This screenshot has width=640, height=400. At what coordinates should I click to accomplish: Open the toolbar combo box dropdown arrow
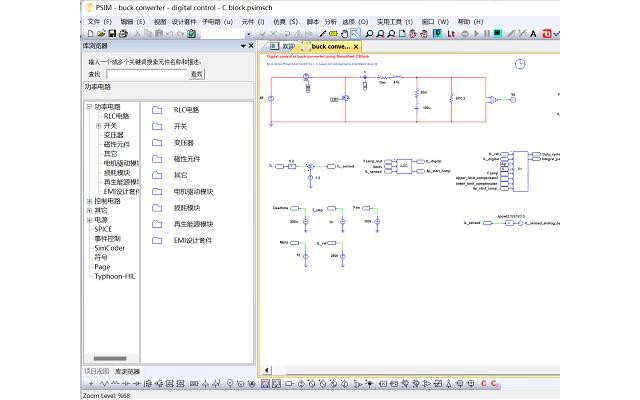(x=249, y=34)
